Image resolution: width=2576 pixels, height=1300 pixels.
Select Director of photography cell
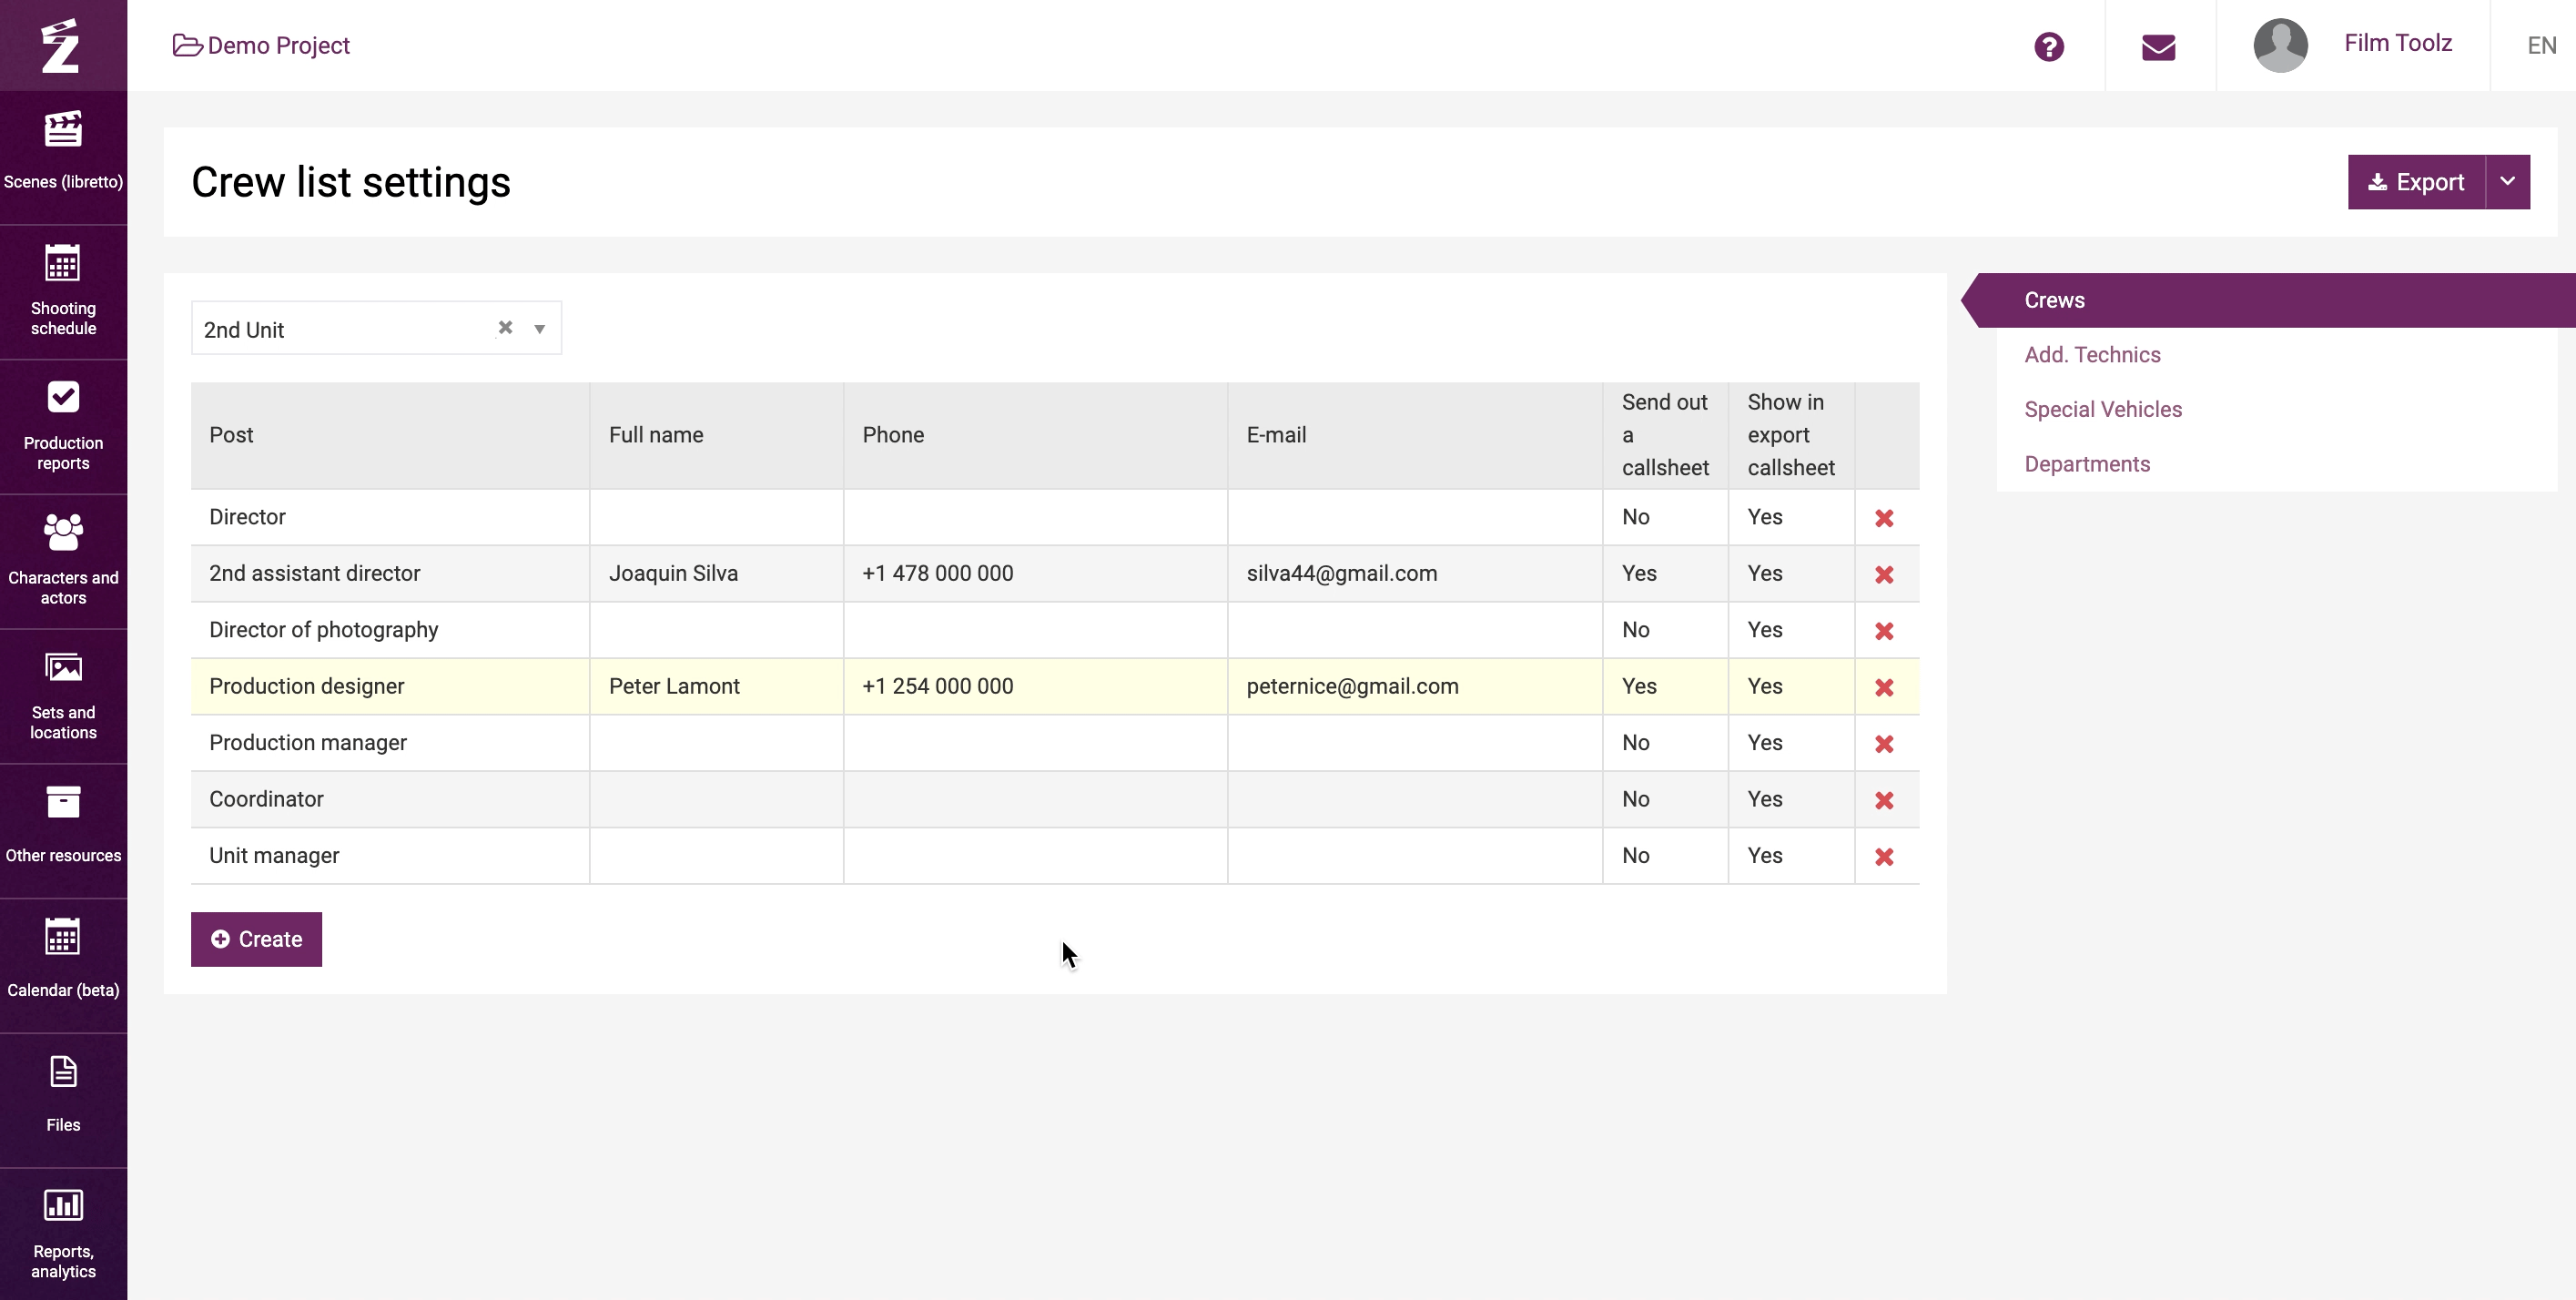(390, 630)
